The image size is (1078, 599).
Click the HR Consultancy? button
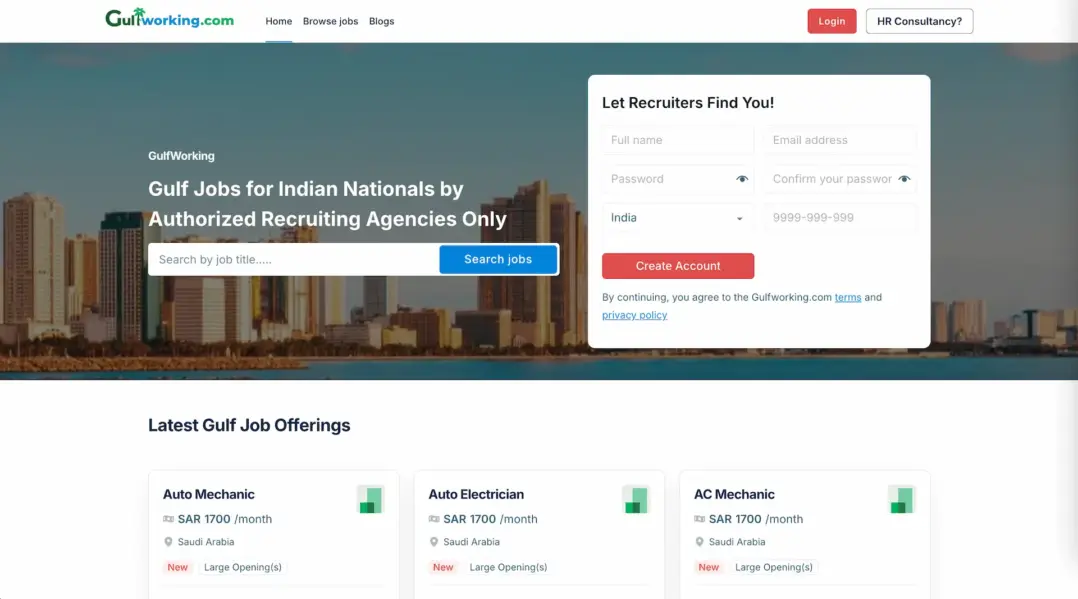click(919, 21)
